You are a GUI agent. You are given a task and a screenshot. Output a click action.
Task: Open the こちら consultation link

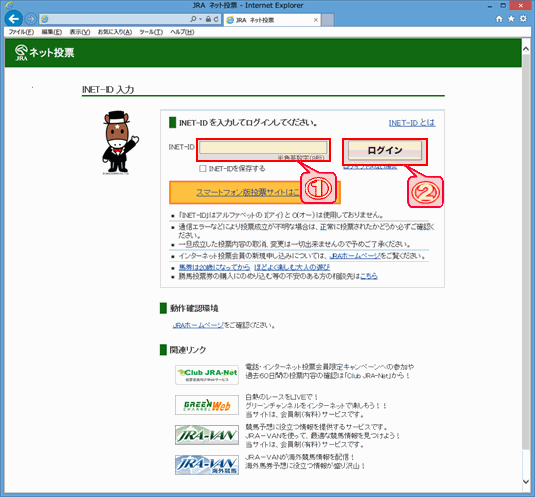(x=369, y=276)
